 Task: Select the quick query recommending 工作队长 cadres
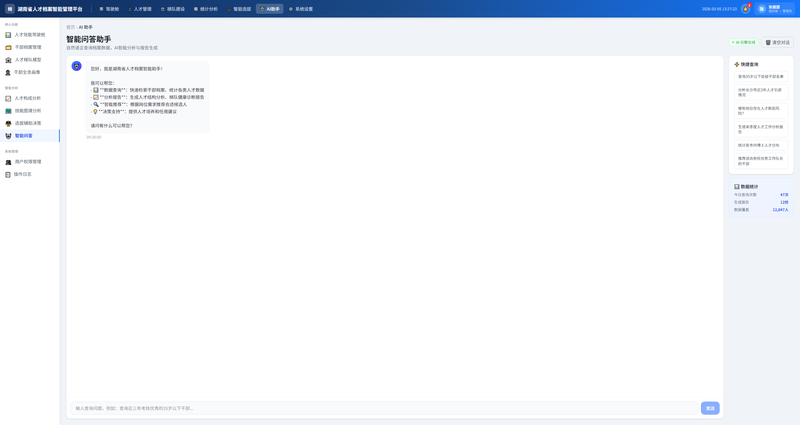tap(761, 161)
